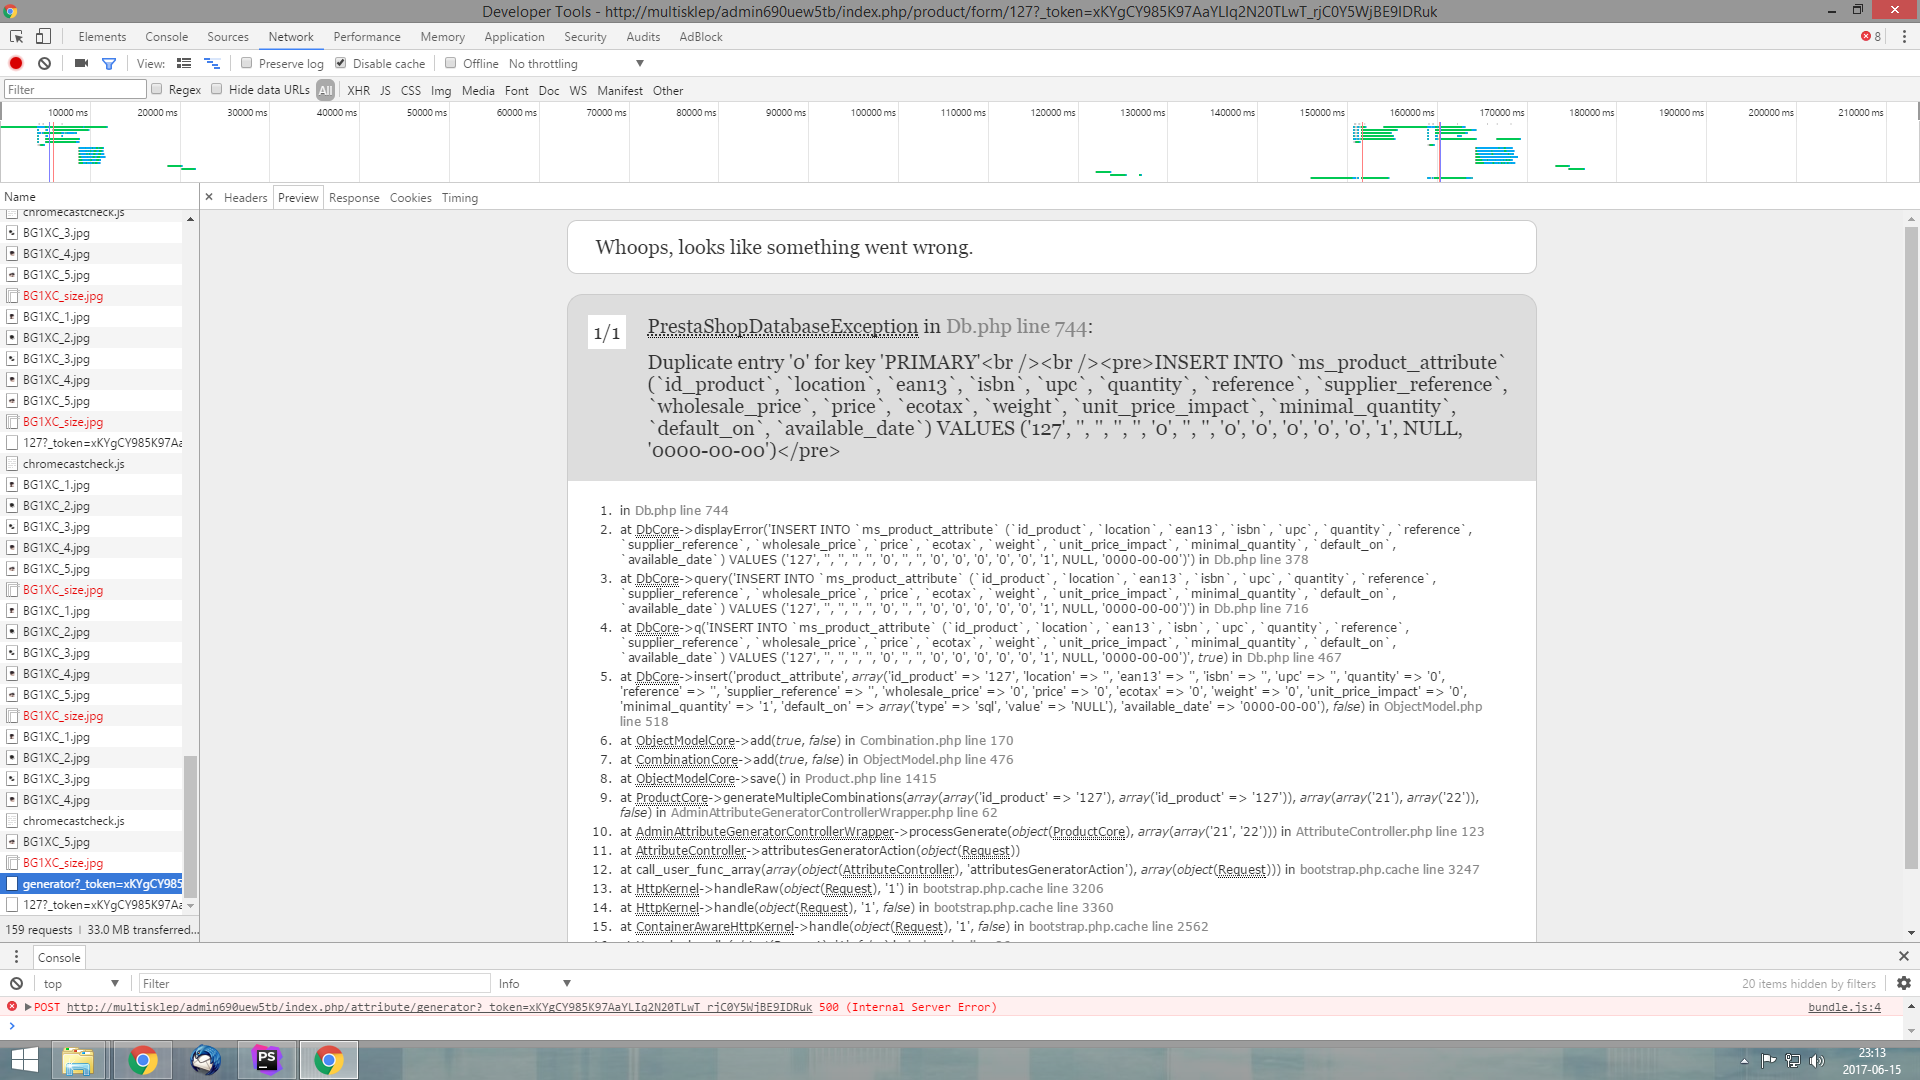
Task: Toggle the network filter funnel icon
Action: click(x=109, y=64)
